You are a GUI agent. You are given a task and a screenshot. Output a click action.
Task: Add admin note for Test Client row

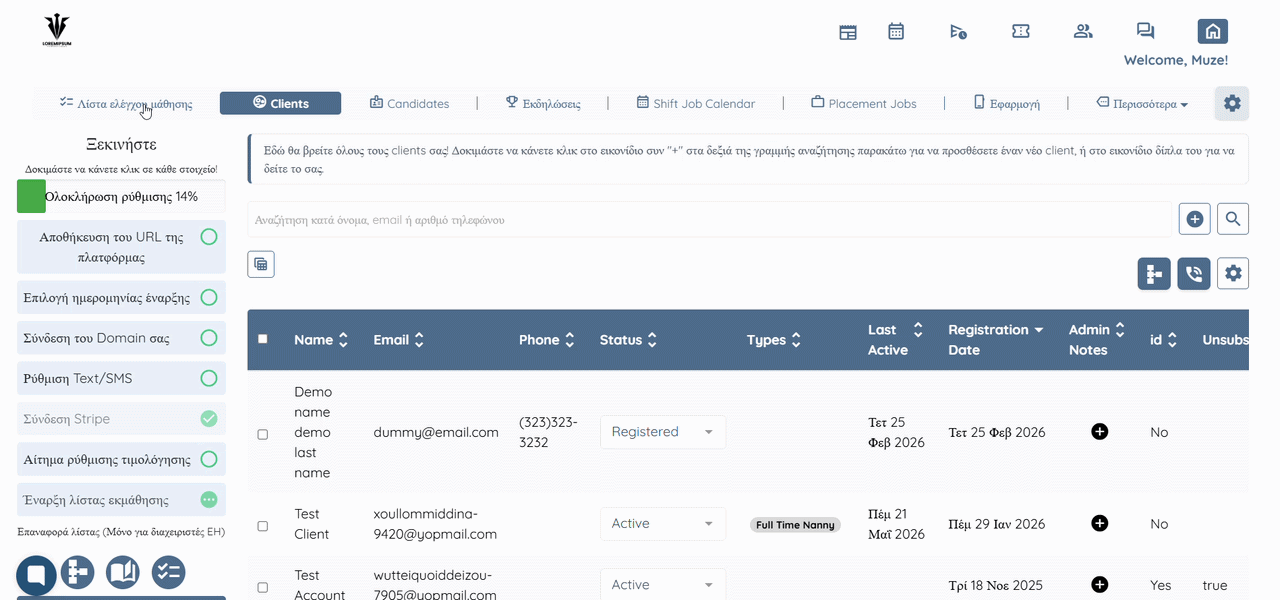(x=1100, y=523)
